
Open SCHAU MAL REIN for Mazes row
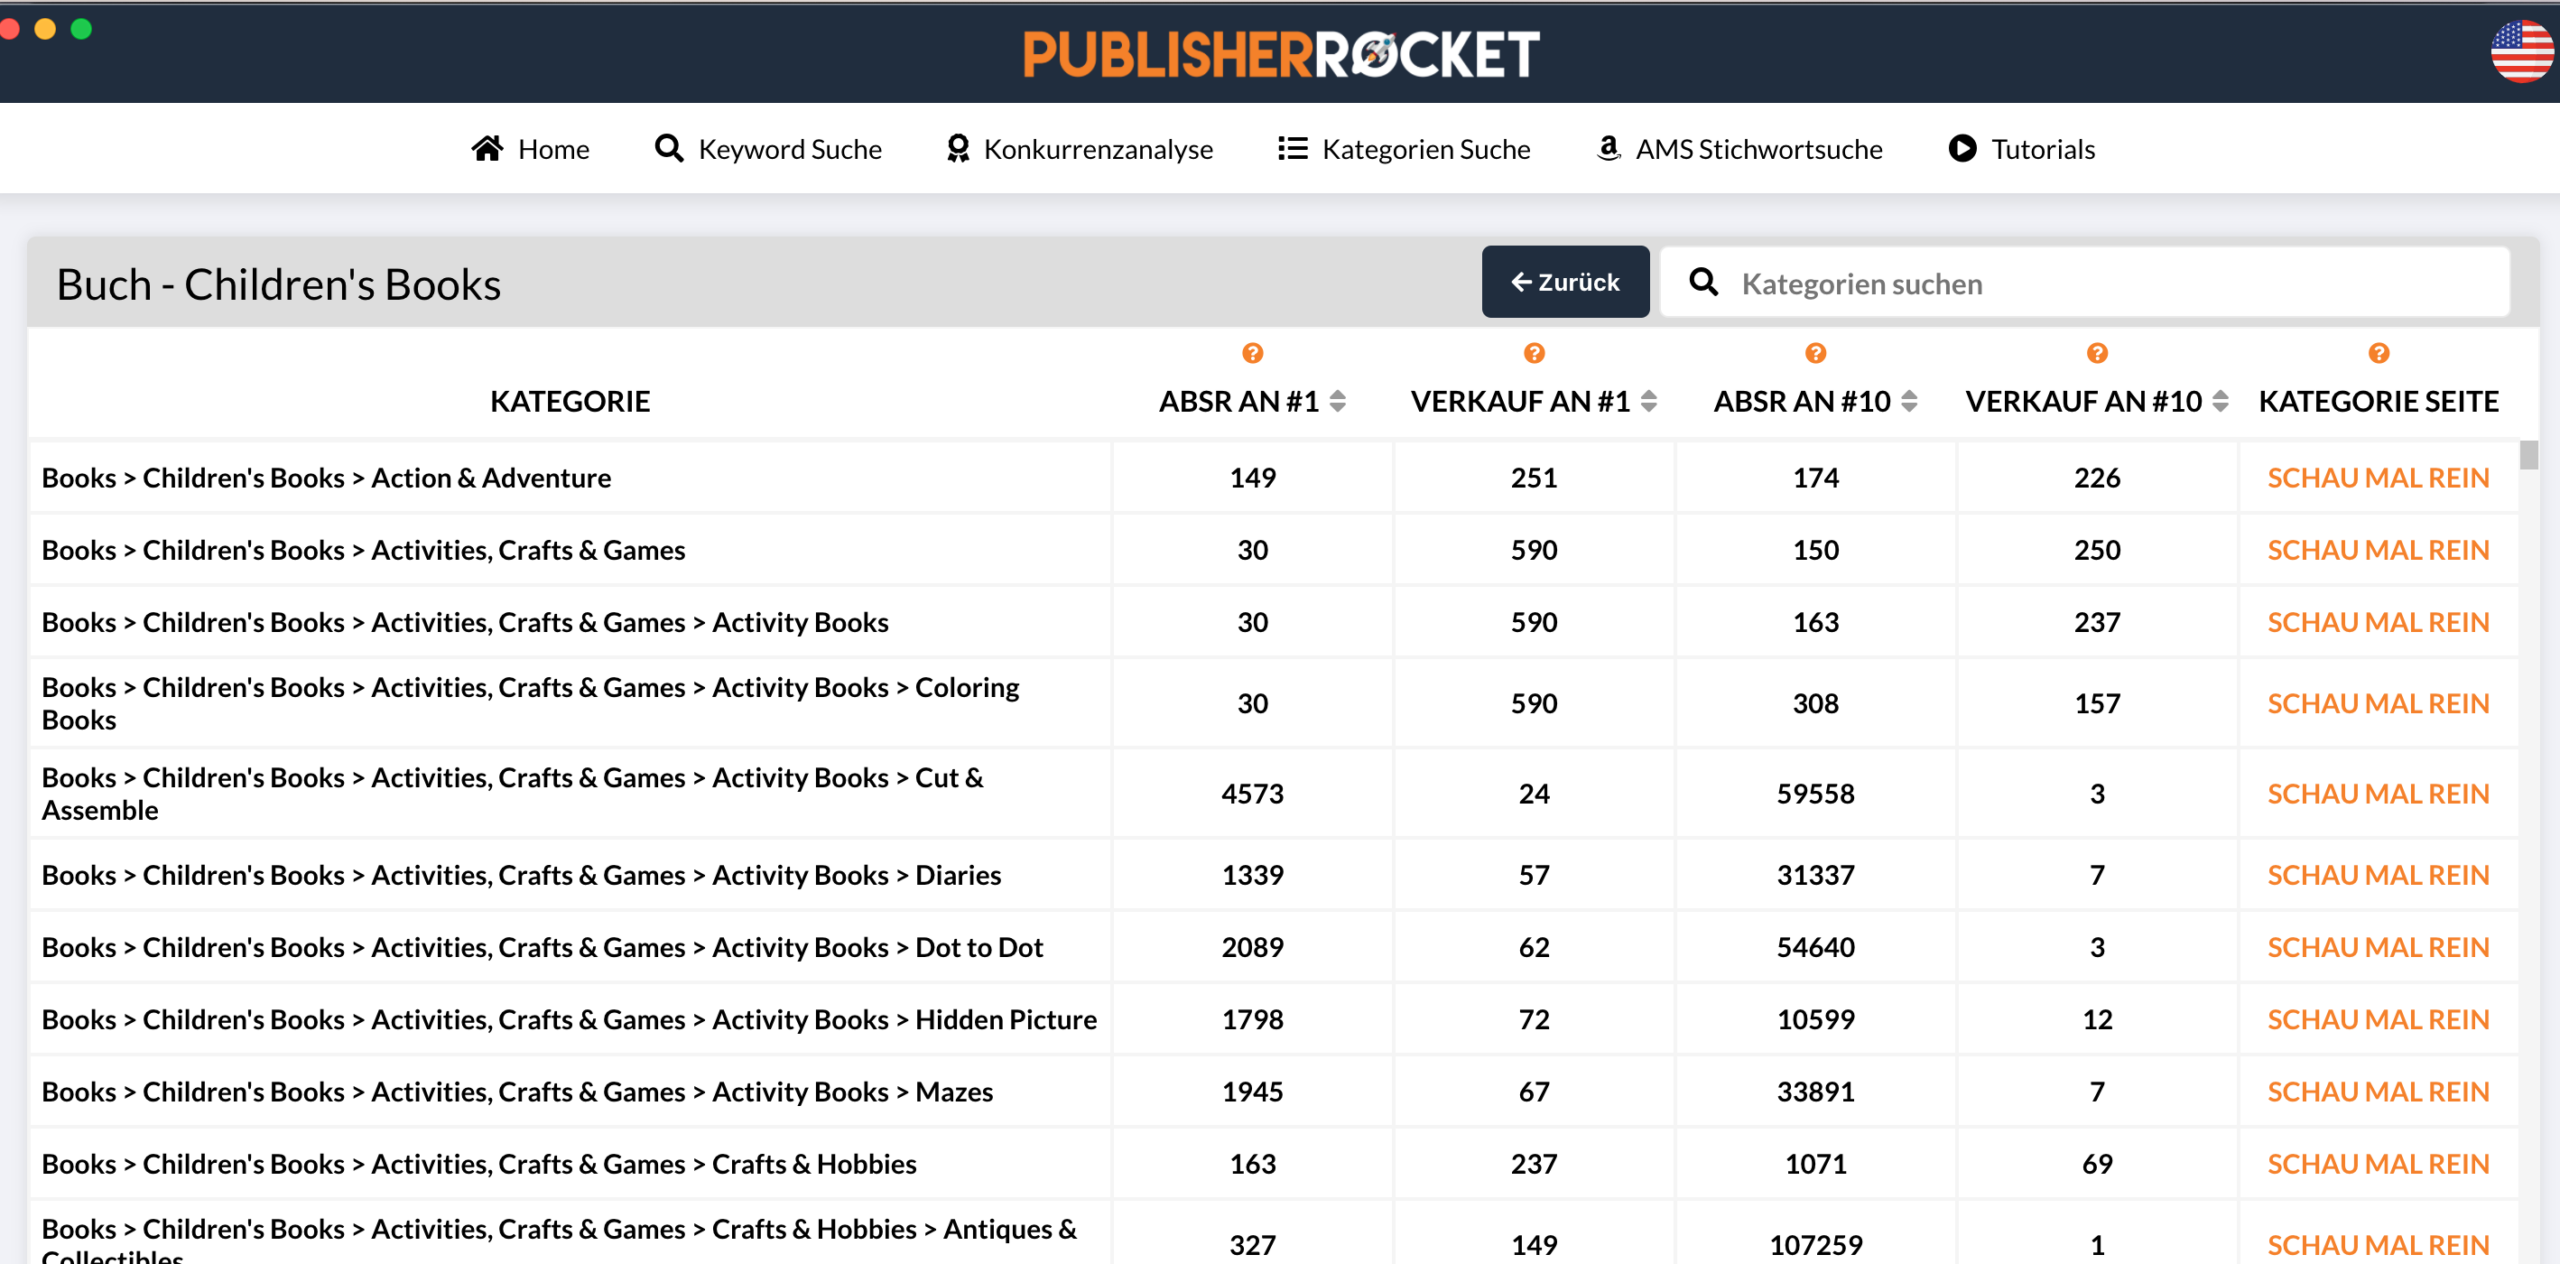click(2378, 1092)
